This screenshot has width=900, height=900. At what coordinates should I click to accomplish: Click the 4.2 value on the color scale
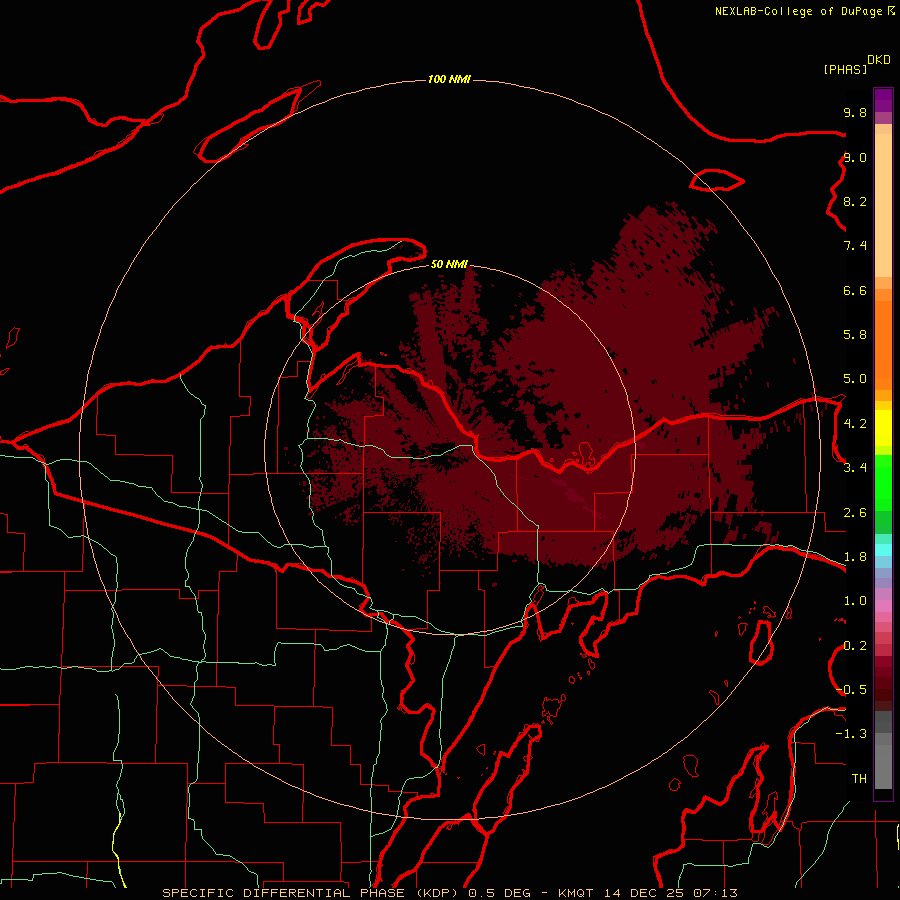pos(855,424)
